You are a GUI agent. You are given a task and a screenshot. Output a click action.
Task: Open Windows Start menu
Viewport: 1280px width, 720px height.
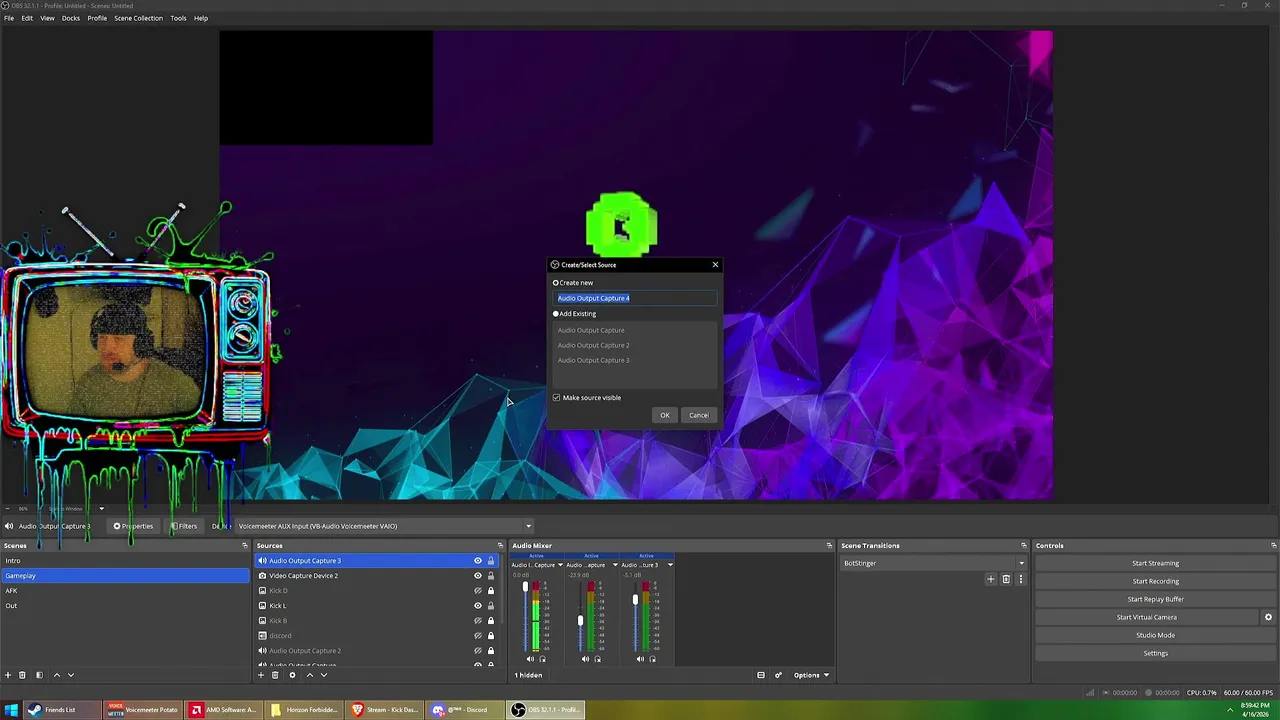click(x=12, y=710)
